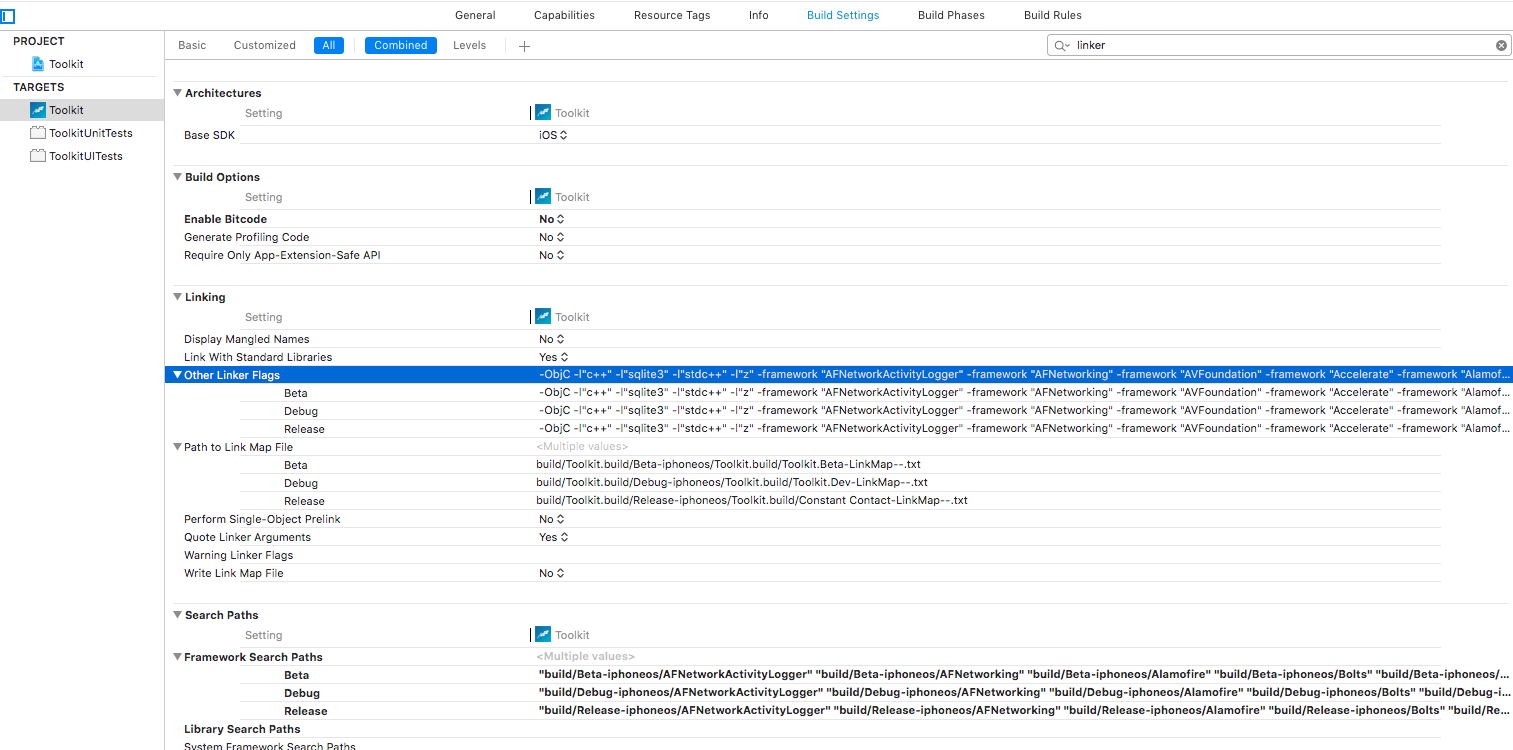1513x750 pixels.
Task: Collapse the Other Linker Flags row
Action: tap(177, 375)
